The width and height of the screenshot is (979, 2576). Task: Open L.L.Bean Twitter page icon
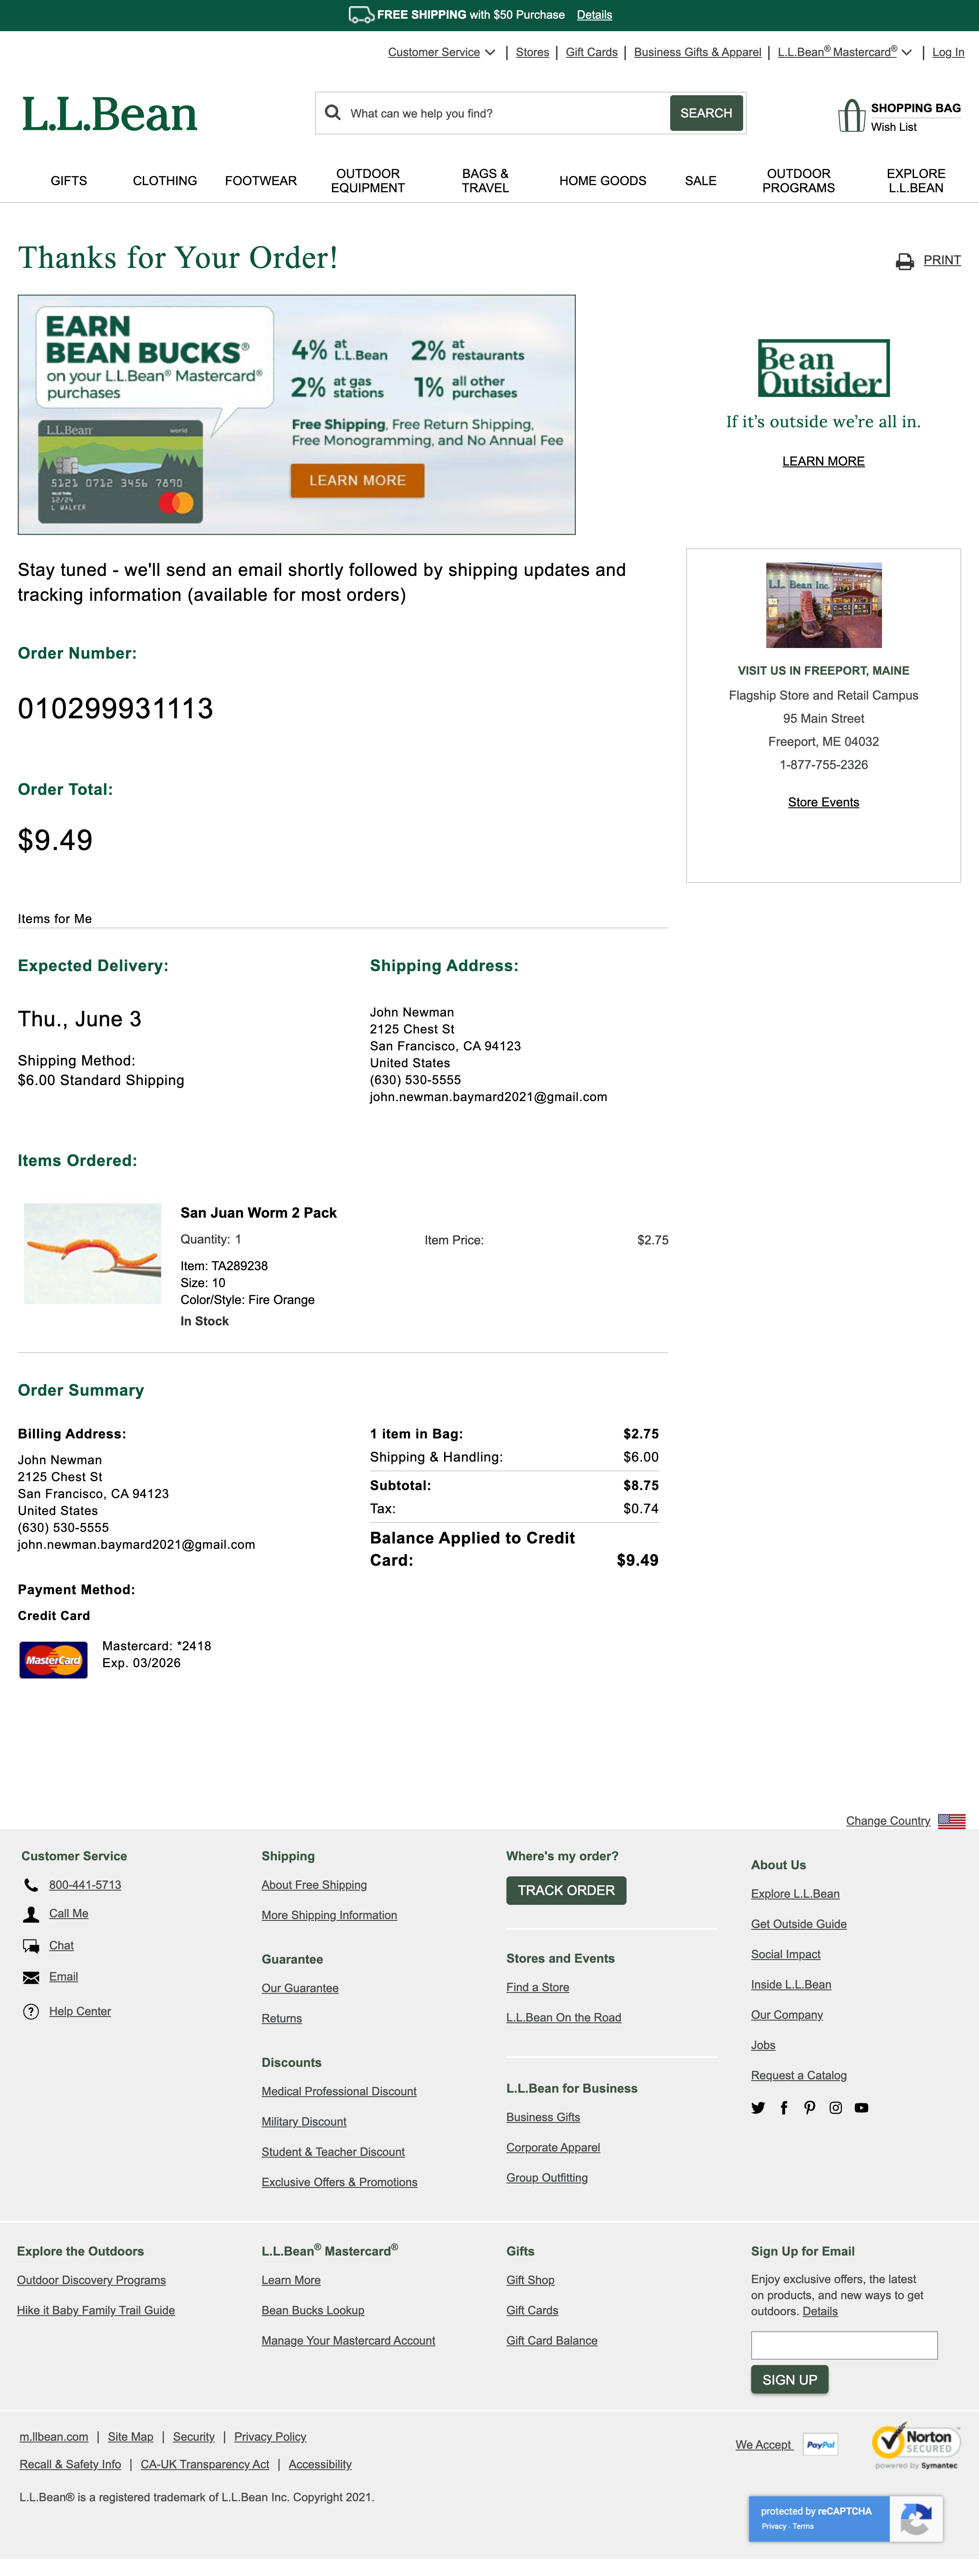tap(758, 2108)
